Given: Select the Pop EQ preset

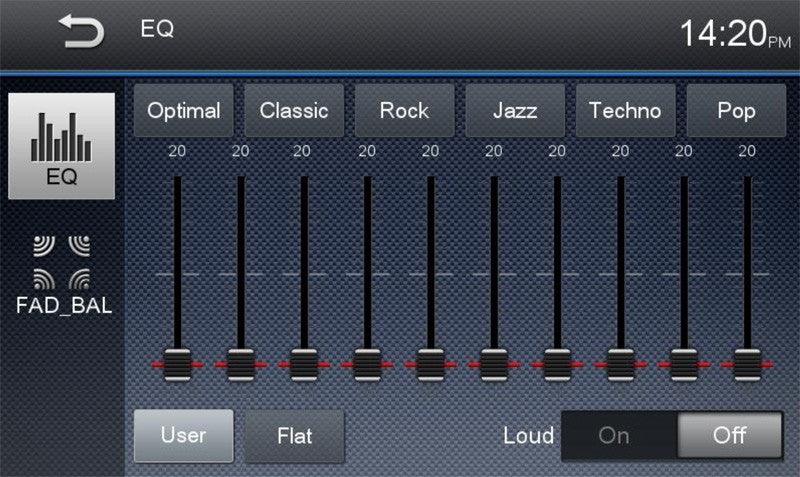Looking at the screenshot, I should coord(736,111).
